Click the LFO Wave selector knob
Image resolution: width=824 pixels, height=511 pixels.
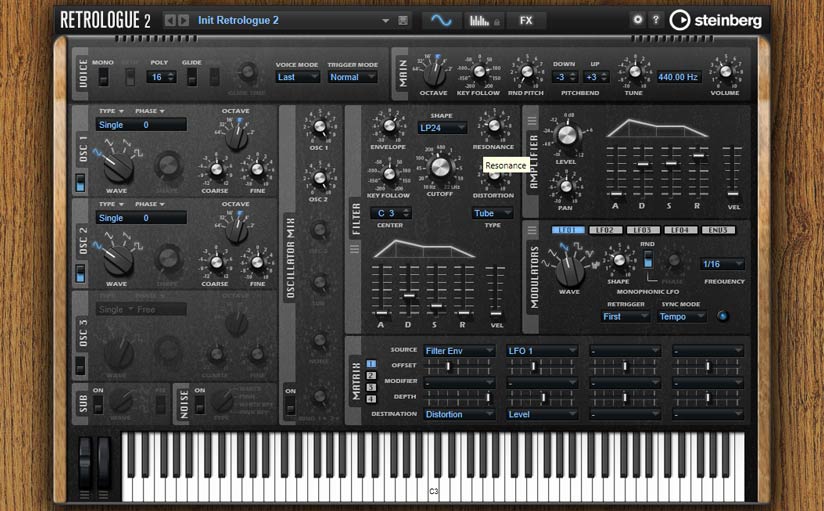coord(570,270)
